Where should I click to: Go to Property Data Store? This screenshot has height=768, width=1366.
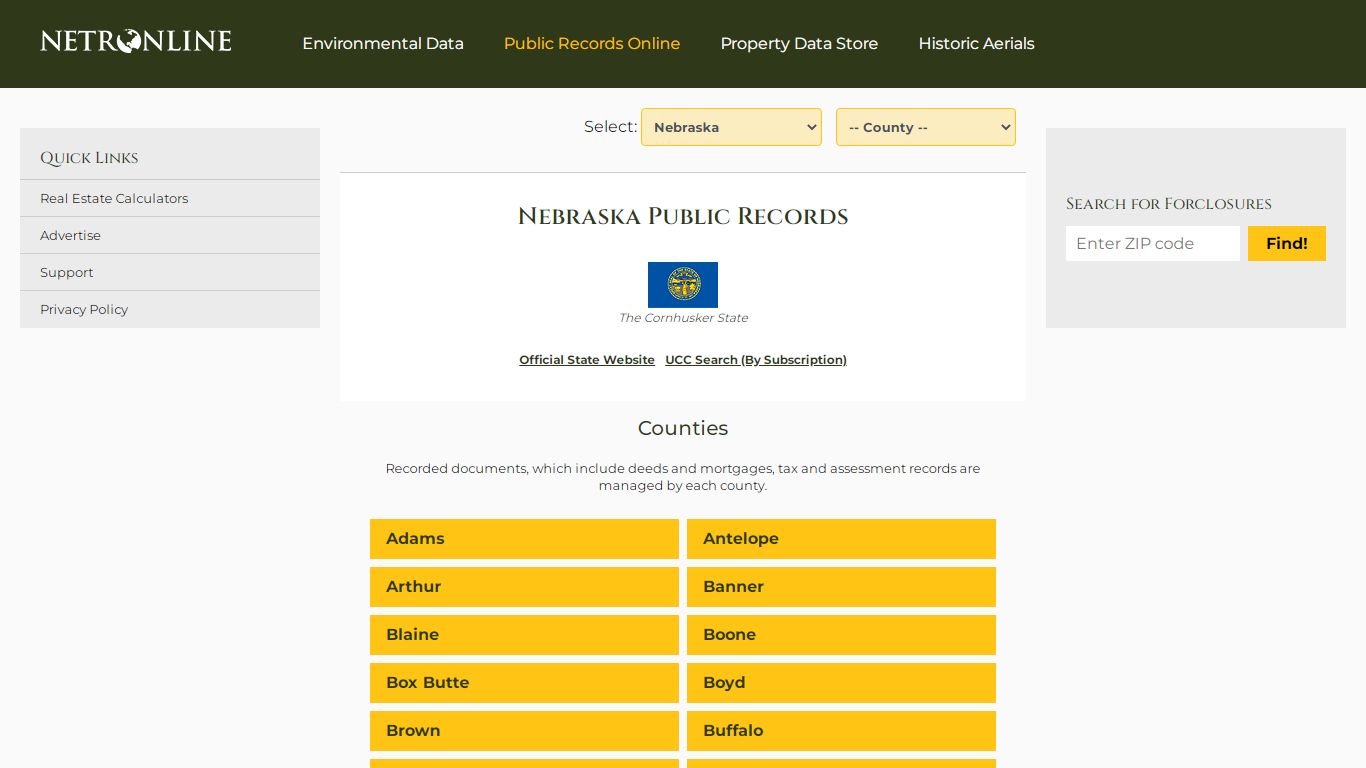pyautogui.click(x=799, y=43)
